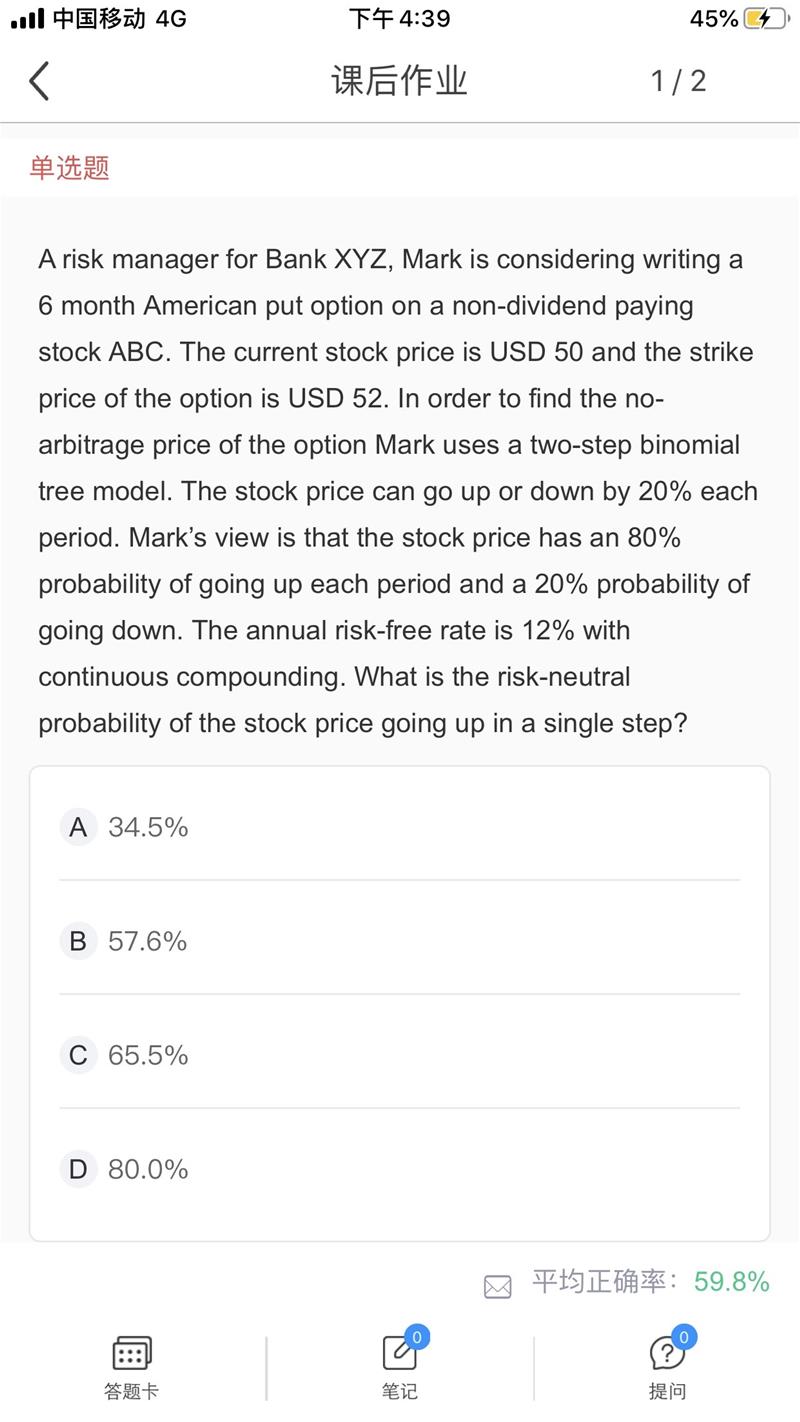The width and height of the screenshot is (800, 1422).
Task: Tap the battery indicator in status bar
Action: [x=764, y=19]
